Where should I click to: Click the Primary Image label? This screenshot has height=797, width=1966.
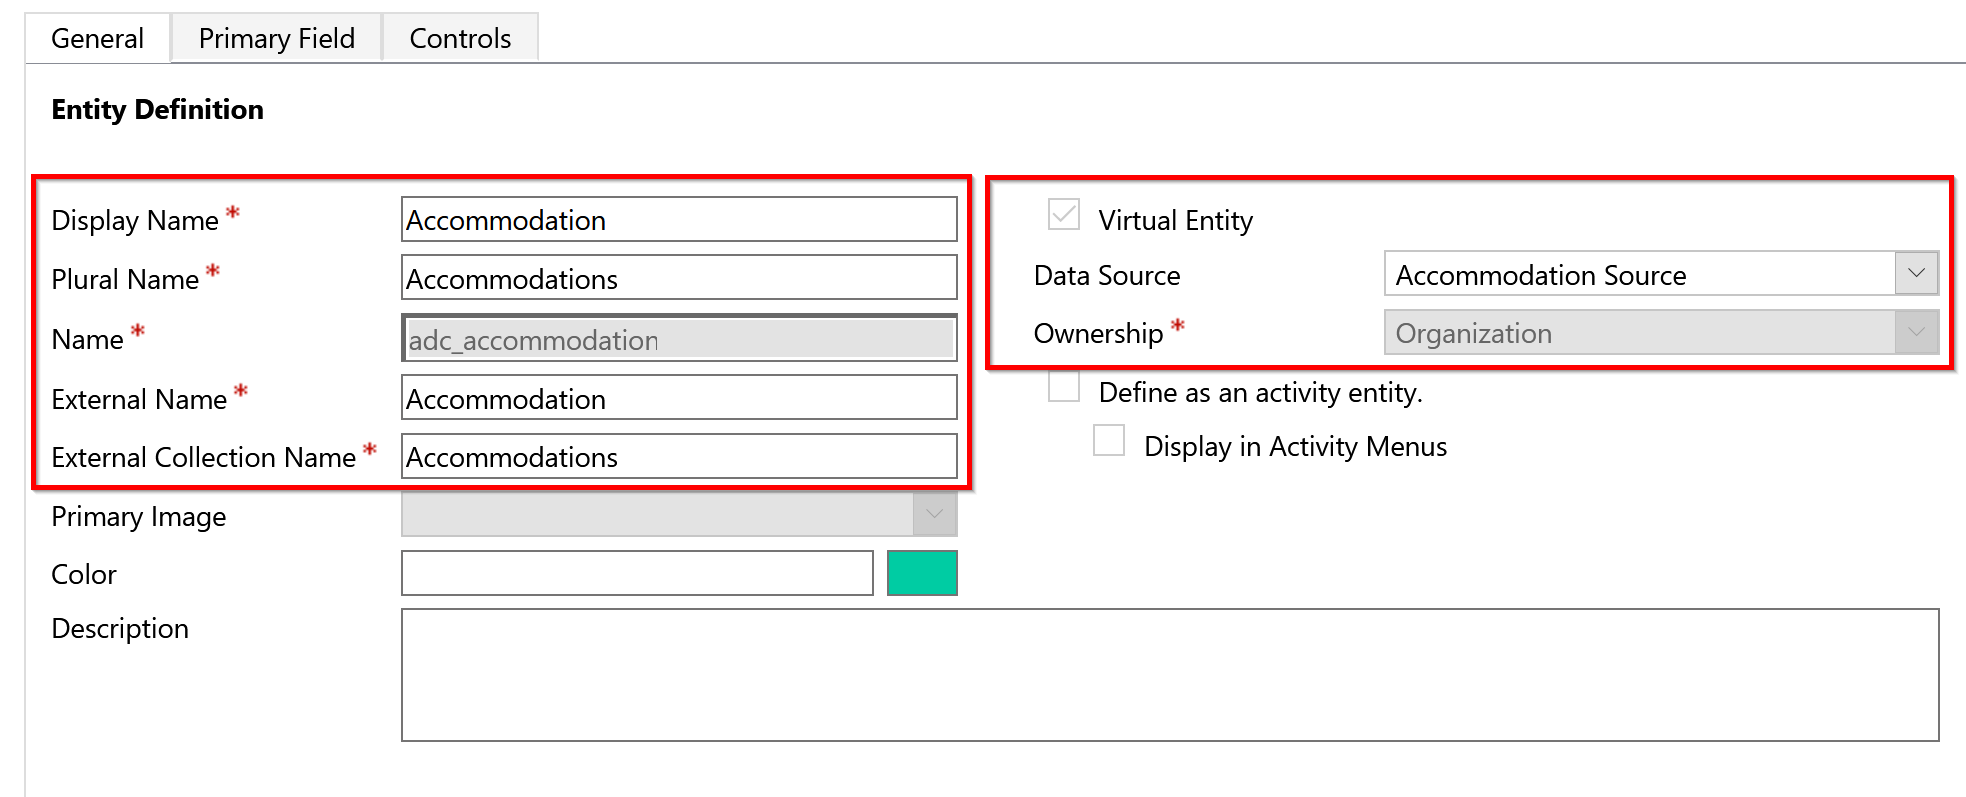click(139, 516)
